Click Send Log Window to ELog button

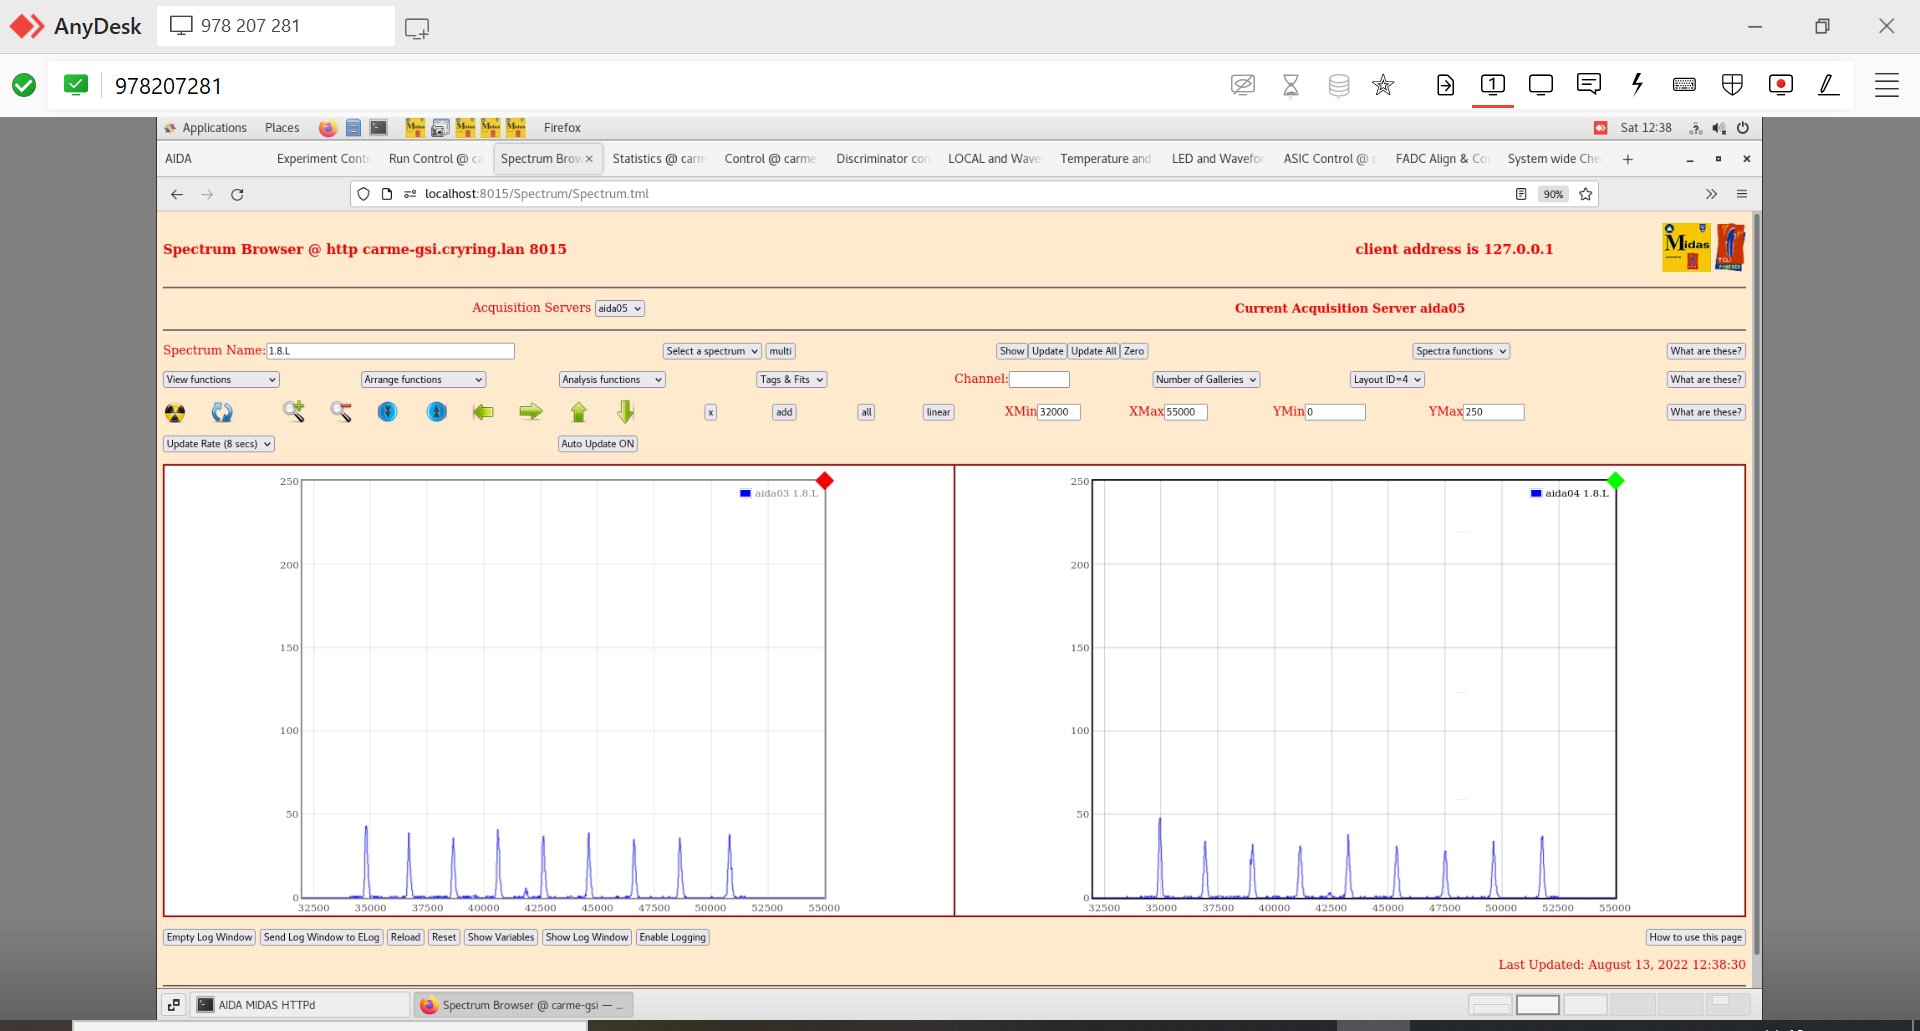[x=321, y=937]
